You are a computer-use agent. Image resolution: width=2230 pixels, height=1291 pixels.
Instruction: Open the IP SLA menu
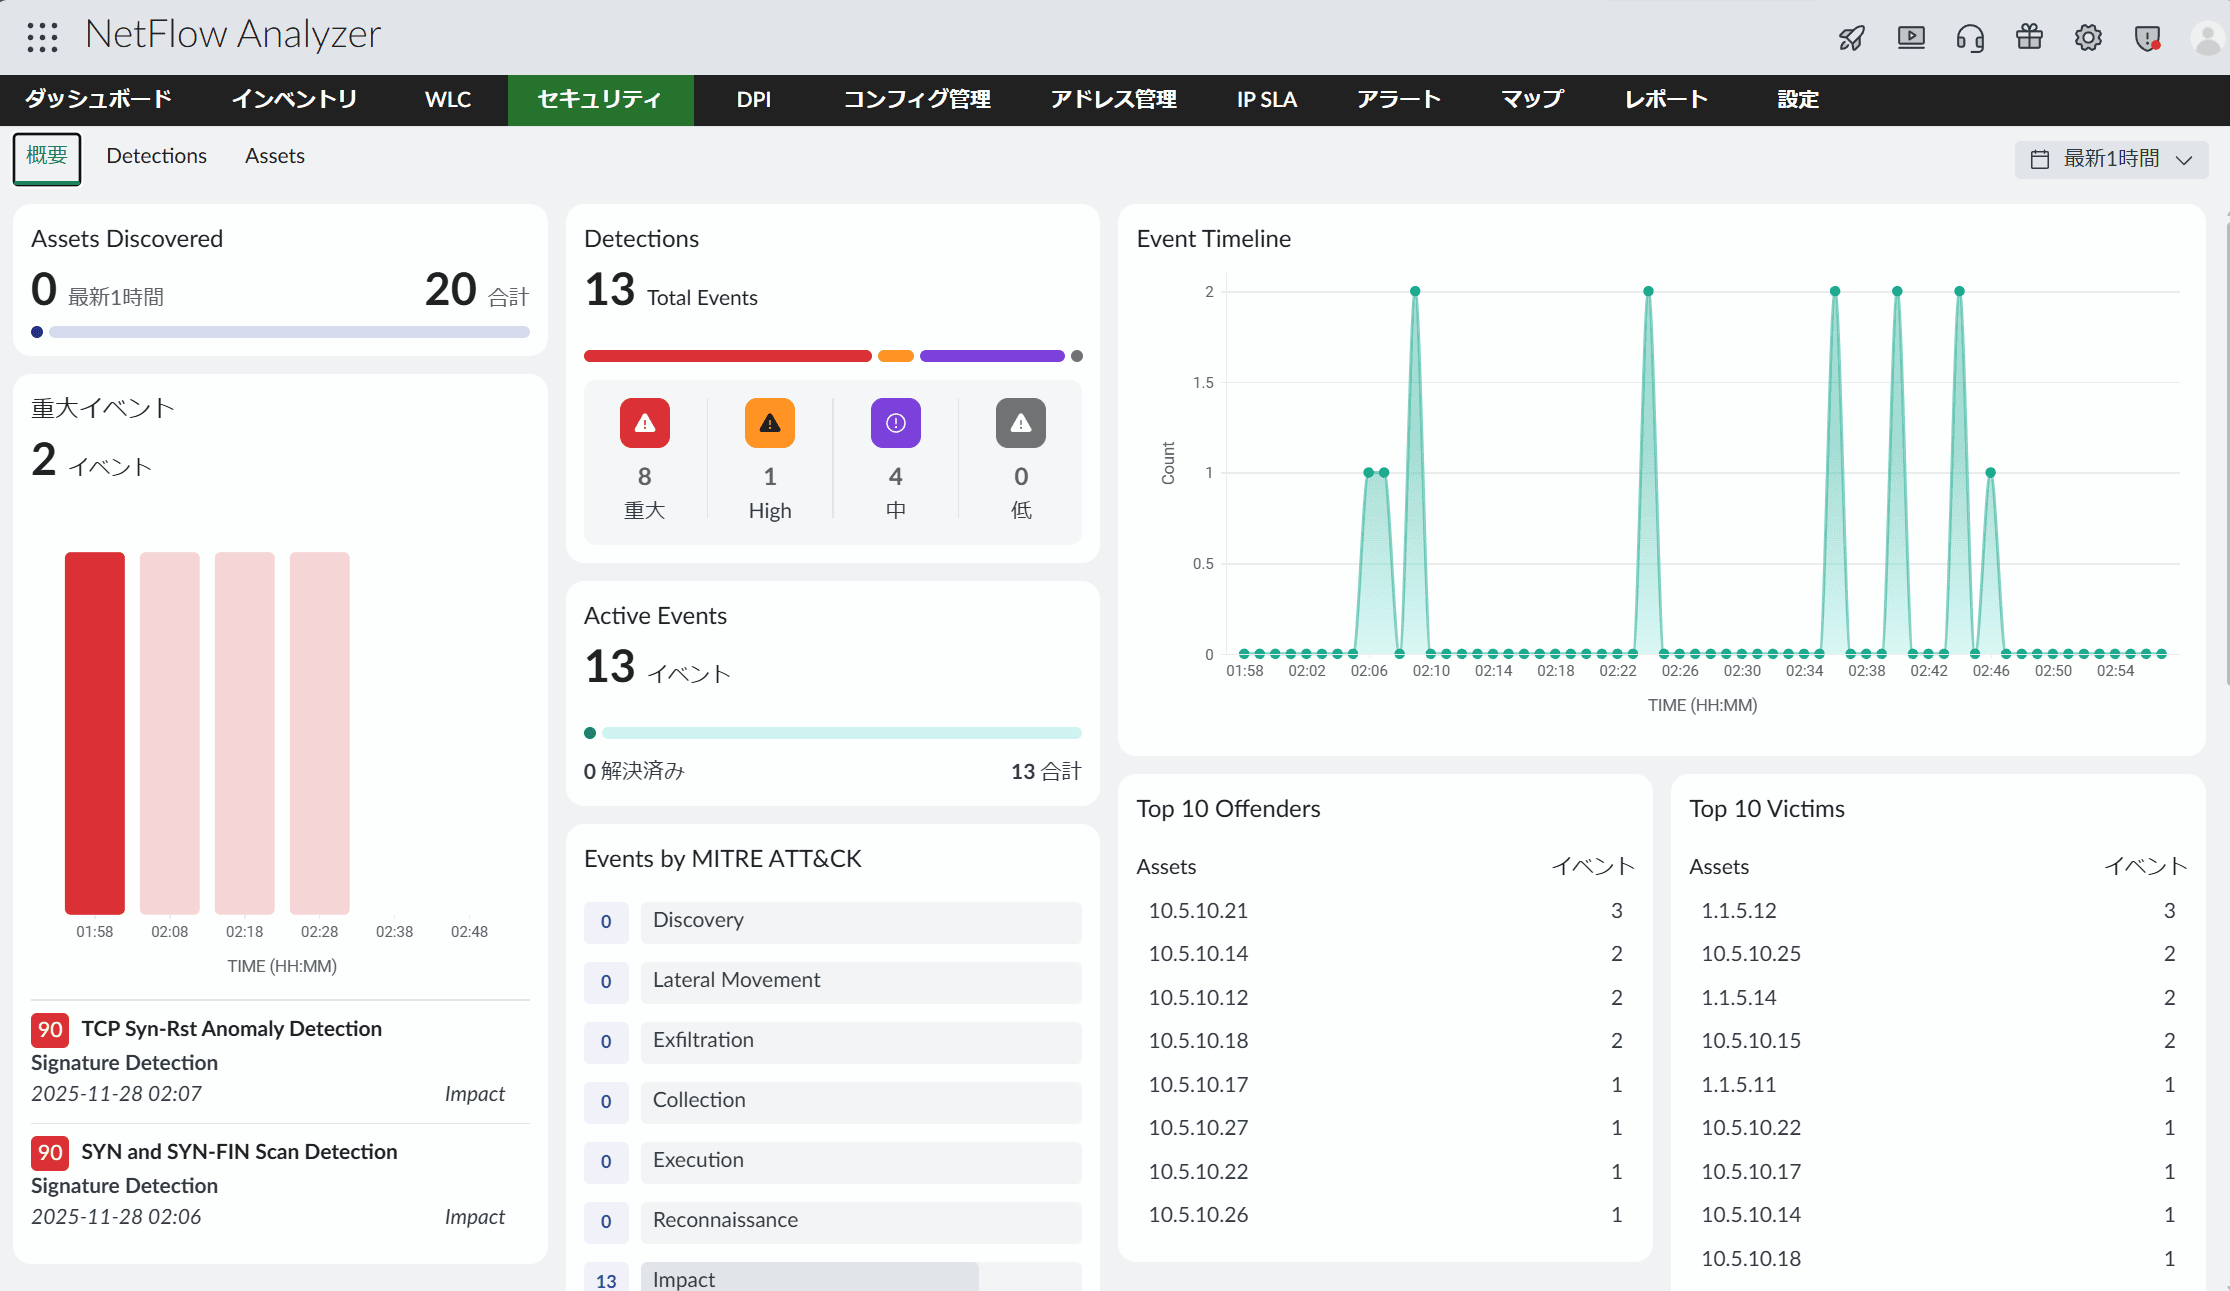click(x=1267, y=100)
